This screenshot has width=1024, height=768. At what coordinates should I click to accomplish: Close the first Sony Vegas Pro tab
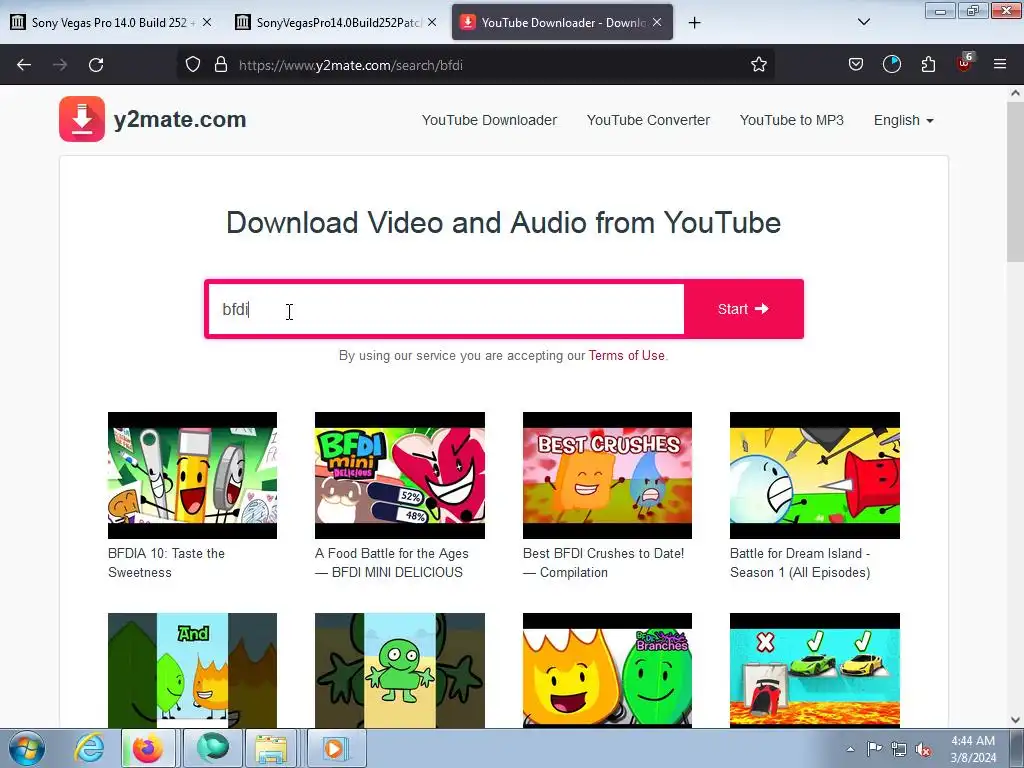(x=207, y=22)
